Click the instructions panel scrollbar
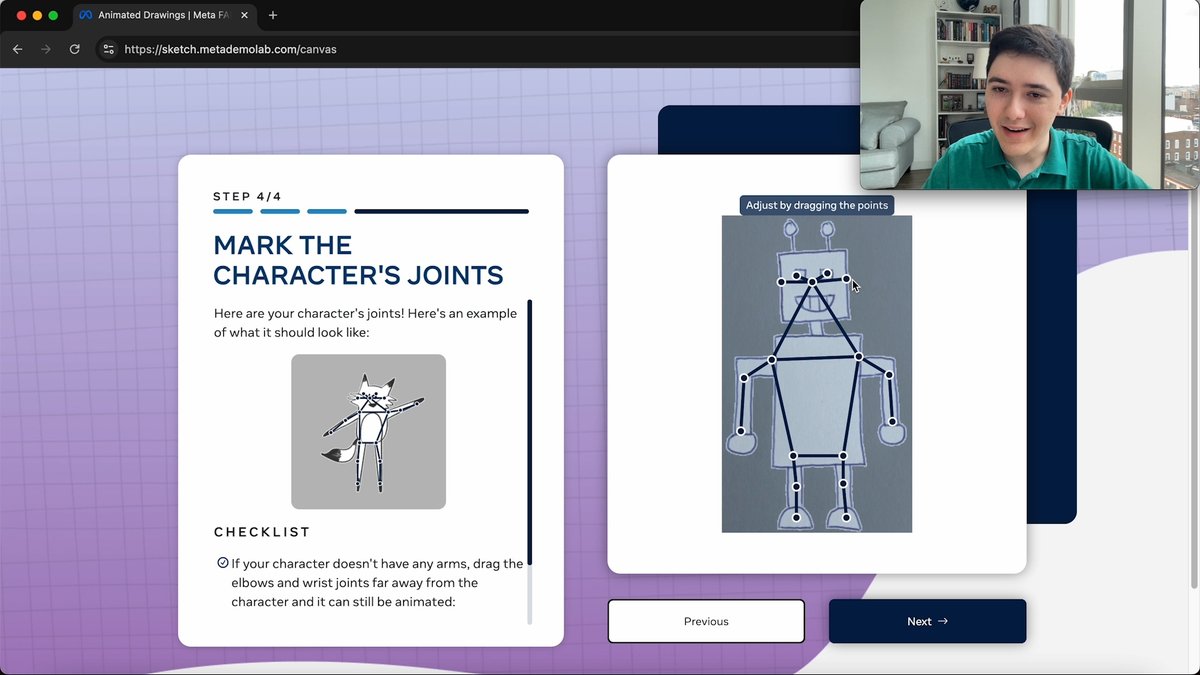 529,432
